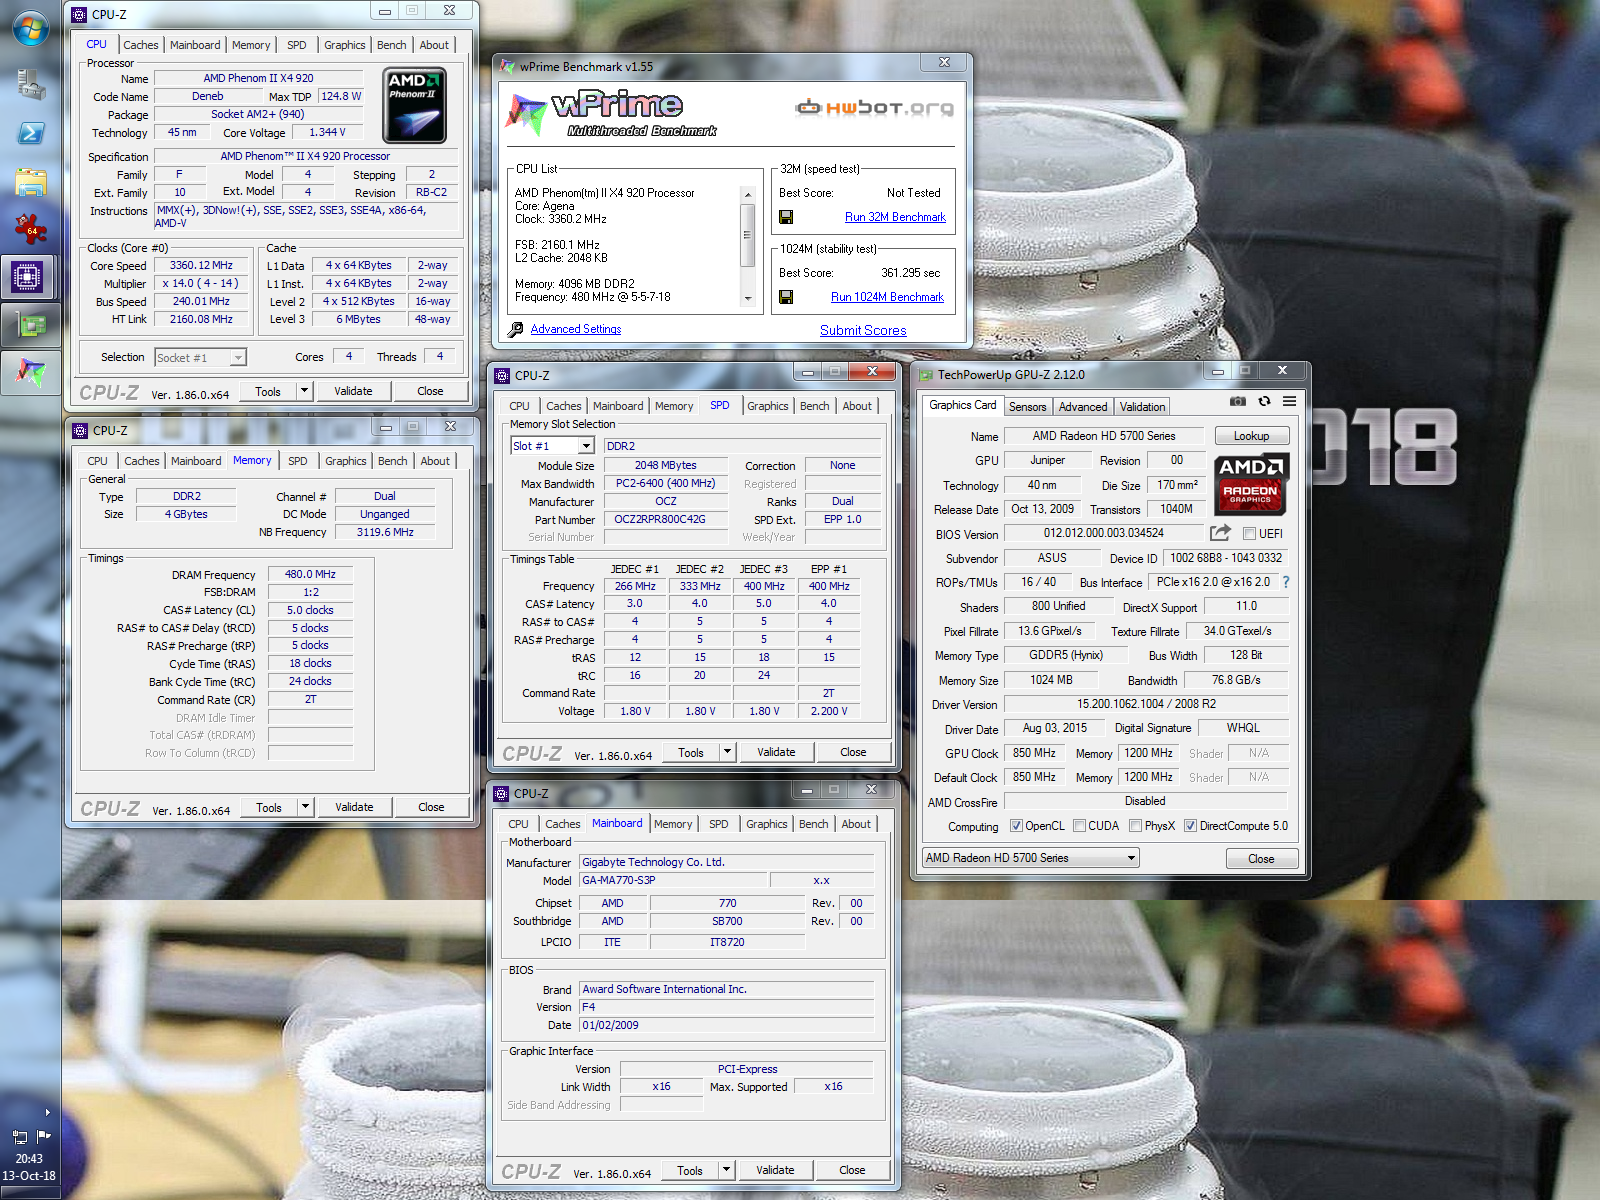Click the wrench icon beside Advanced Settings
Image resolution: width=1600 pixels, height=1200 pixels.
point(515,329)
